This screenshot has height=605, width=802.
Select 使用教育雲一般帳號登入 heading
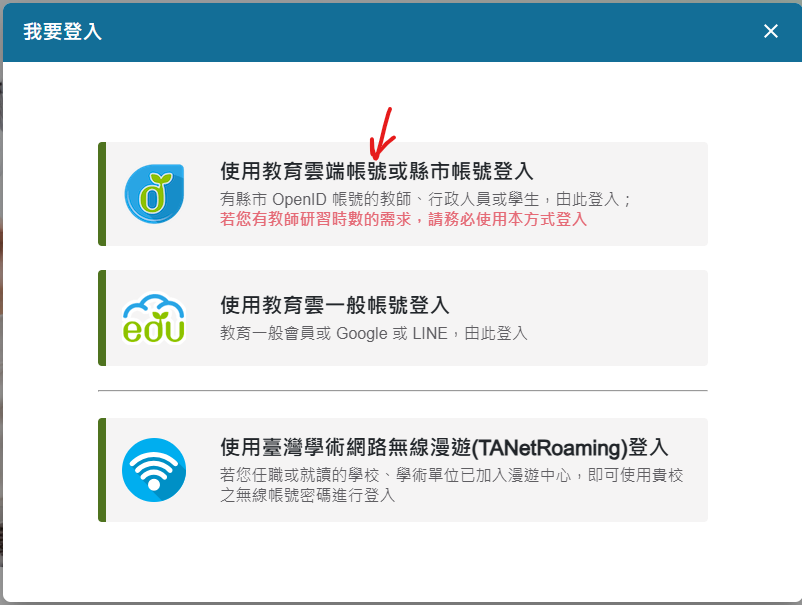pos(335,305)
